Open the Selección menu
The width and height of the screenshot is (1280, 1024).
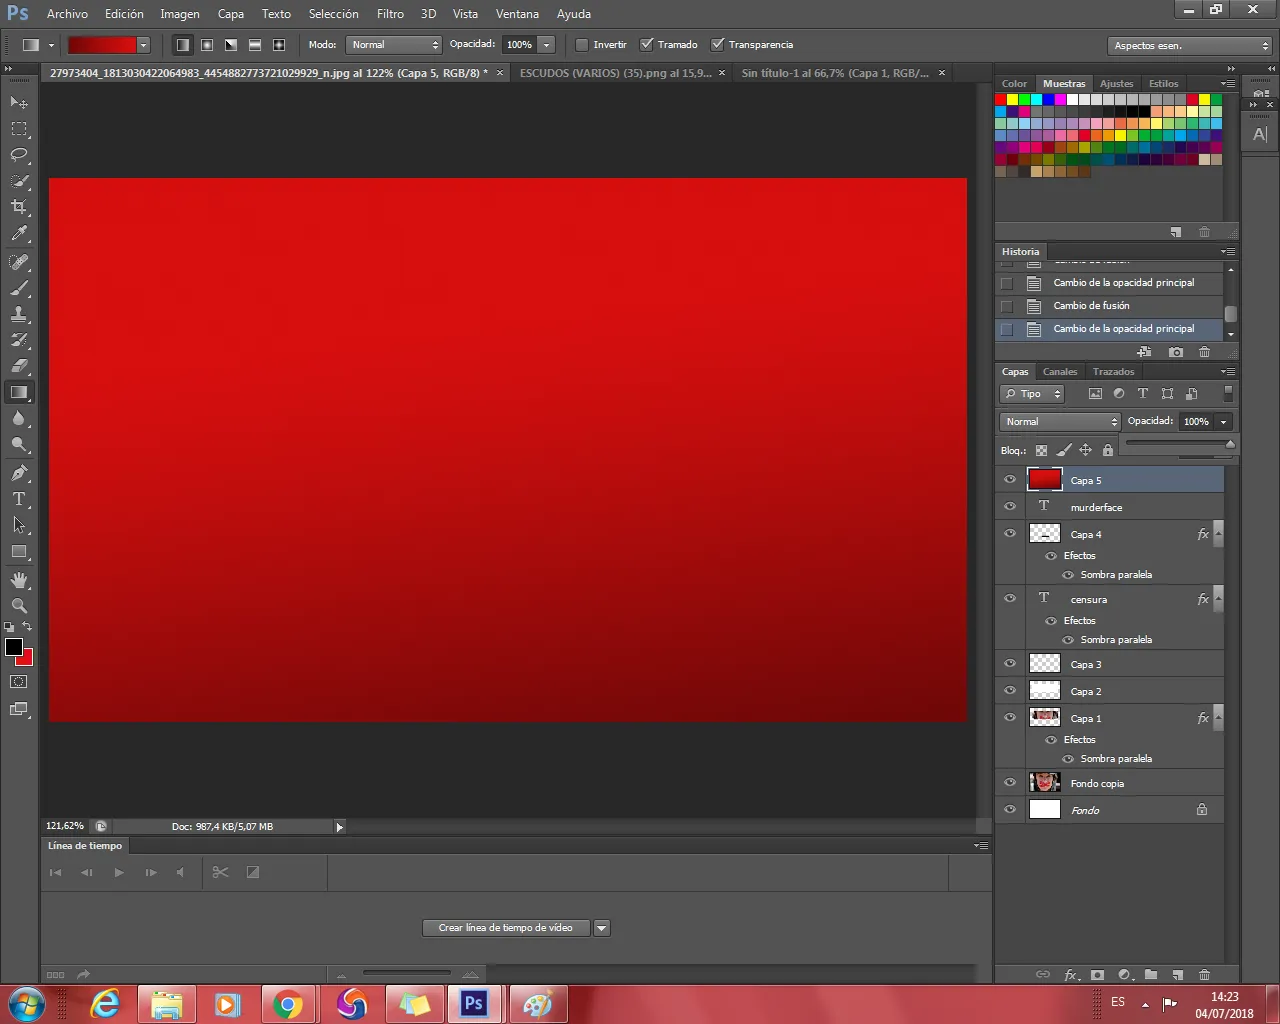pos(333,14)
